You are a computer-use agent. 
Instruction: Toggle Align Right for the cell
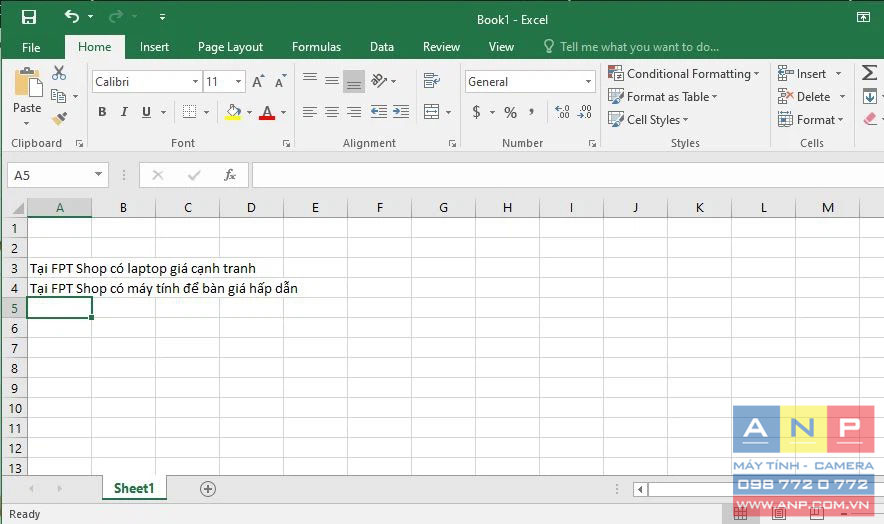click(354, 112)
